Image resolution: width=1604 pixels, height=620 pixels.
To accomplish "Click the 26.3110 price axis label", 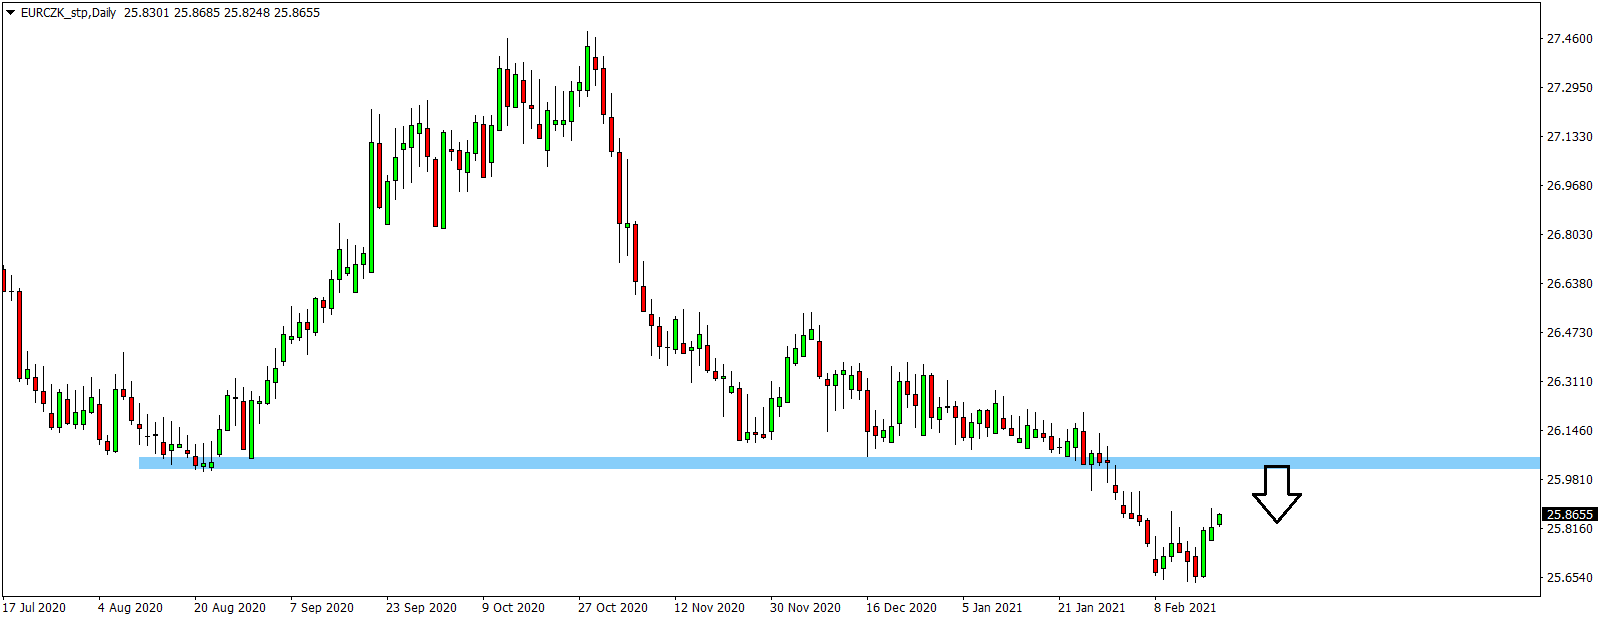I will click(x=1570, y=382).
